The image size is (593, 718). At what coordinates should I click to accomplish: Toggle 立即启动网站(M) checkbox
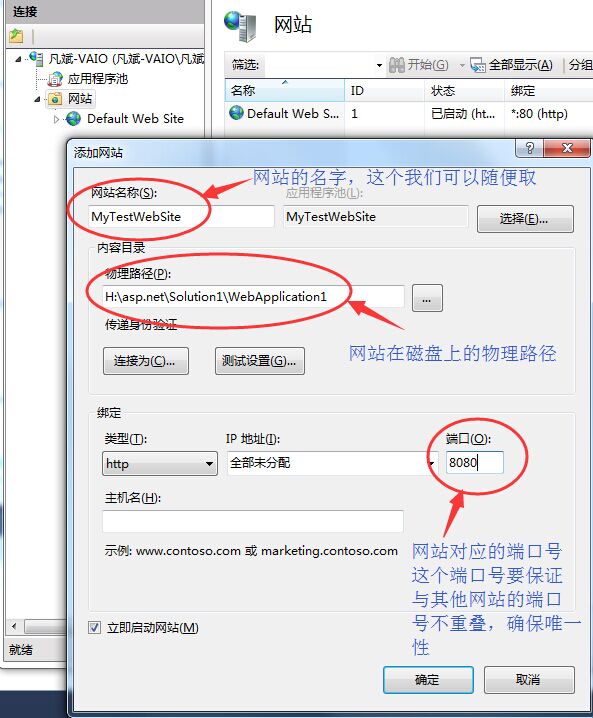(94, 627)
